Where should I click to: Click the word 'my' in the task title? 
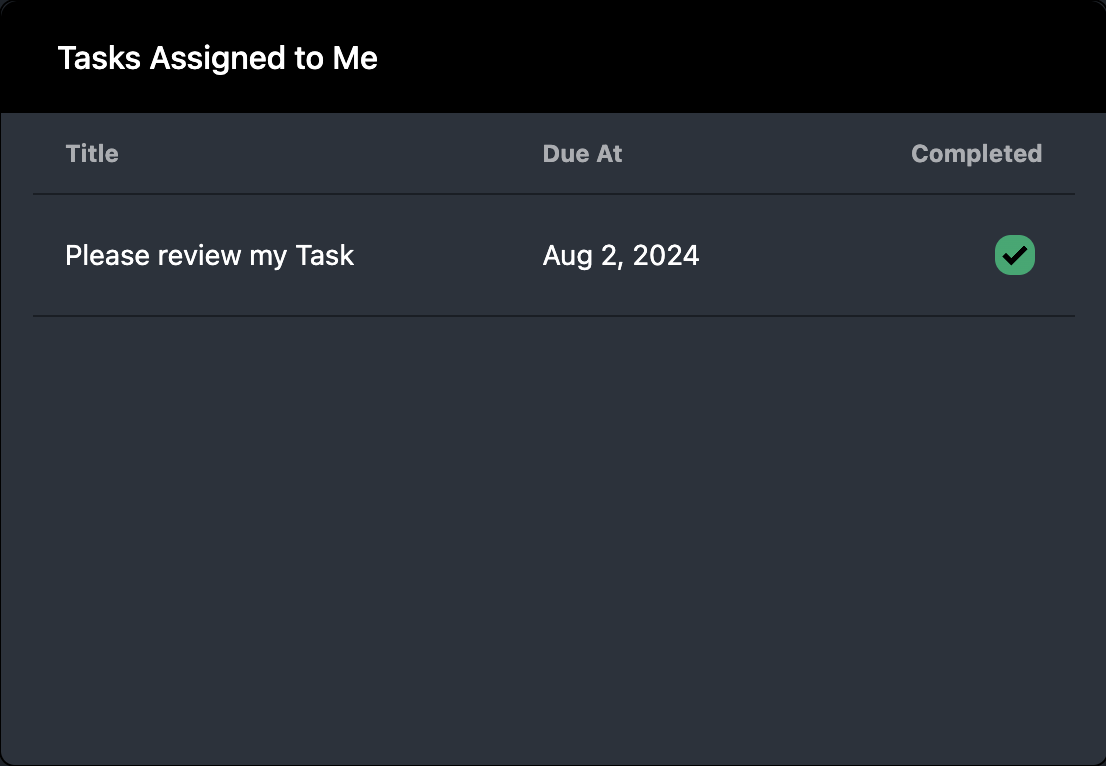click(x=268, y=257)
